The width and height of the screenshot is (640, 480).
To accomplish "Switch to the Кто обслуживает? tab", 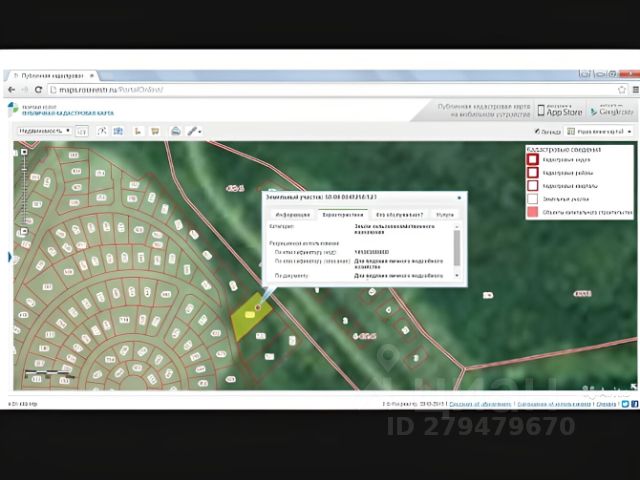I will tap(399, 214).
